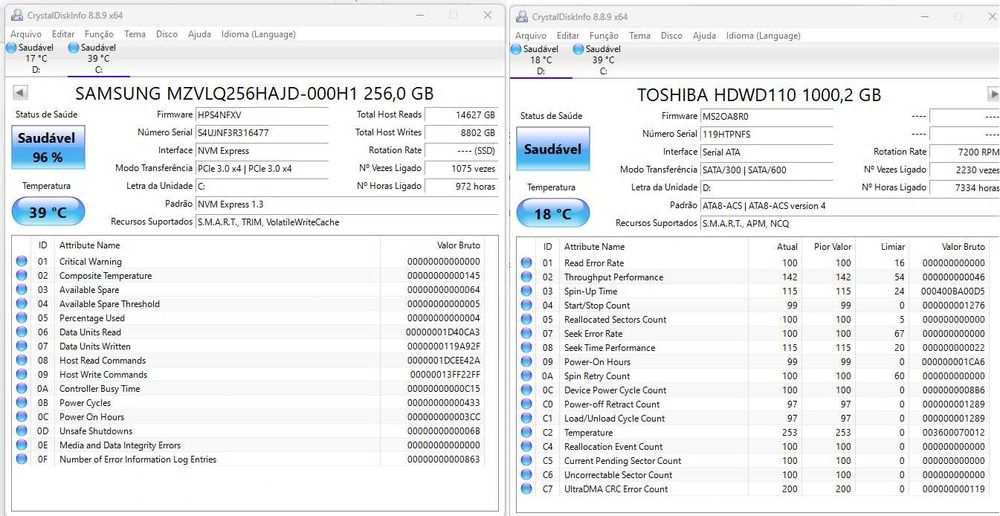
Task: Click Rotation Rate value 7200 RPM
Action: [x=964, y=152]
